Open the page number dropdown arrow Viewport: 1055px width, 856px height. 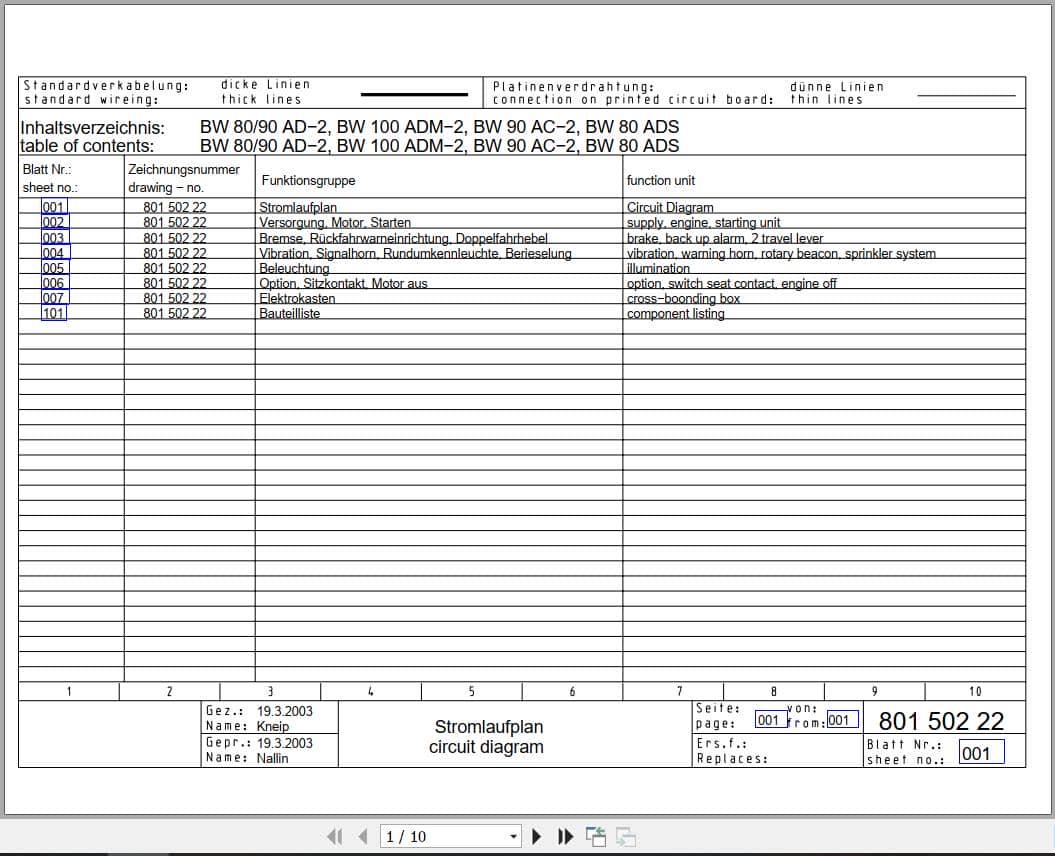[x=513, y=836]
